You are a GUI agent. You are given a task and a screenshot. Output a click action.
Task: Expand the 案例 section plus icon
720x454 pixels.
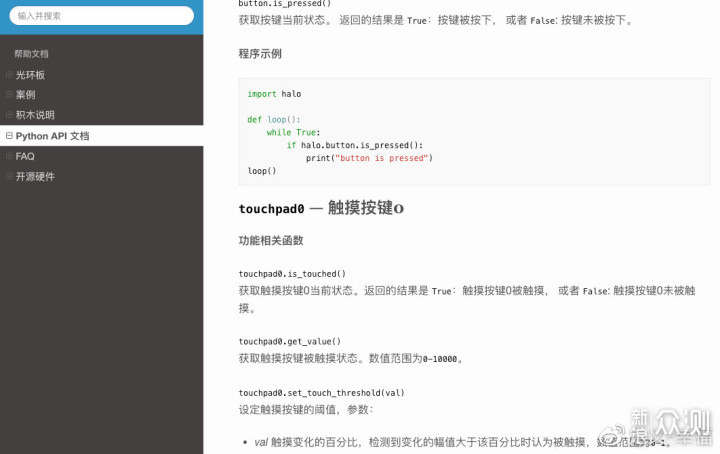[9, 95]
